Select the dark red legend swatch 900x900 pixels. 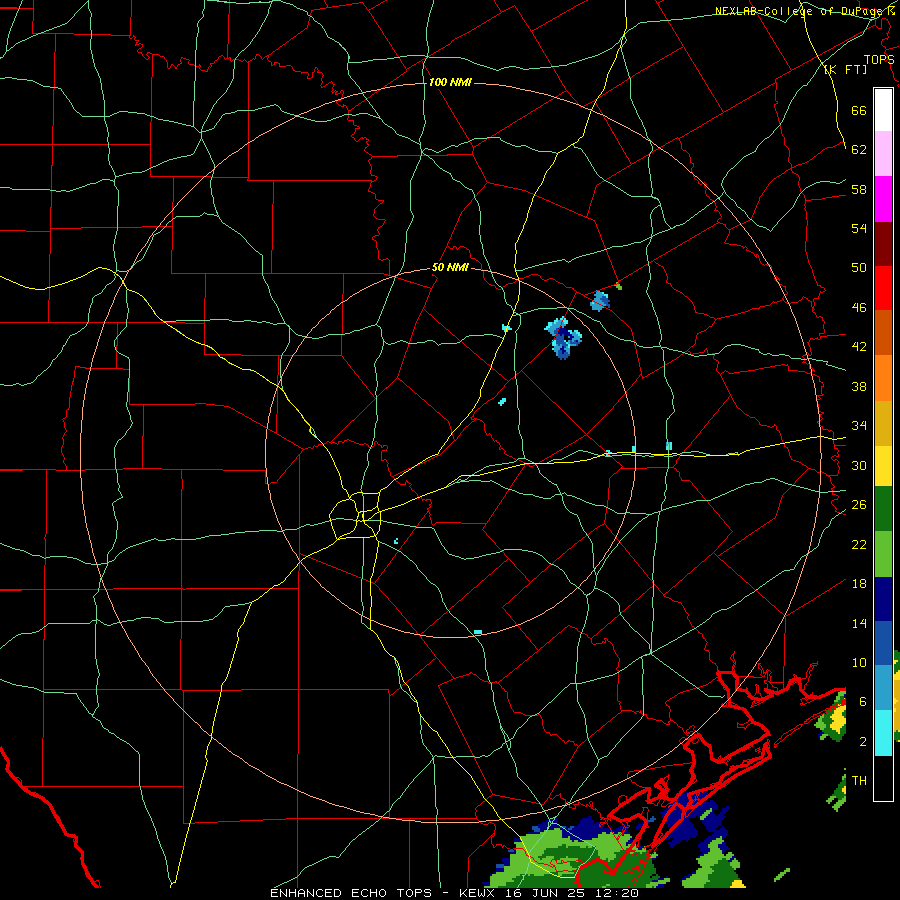[883, 243]
